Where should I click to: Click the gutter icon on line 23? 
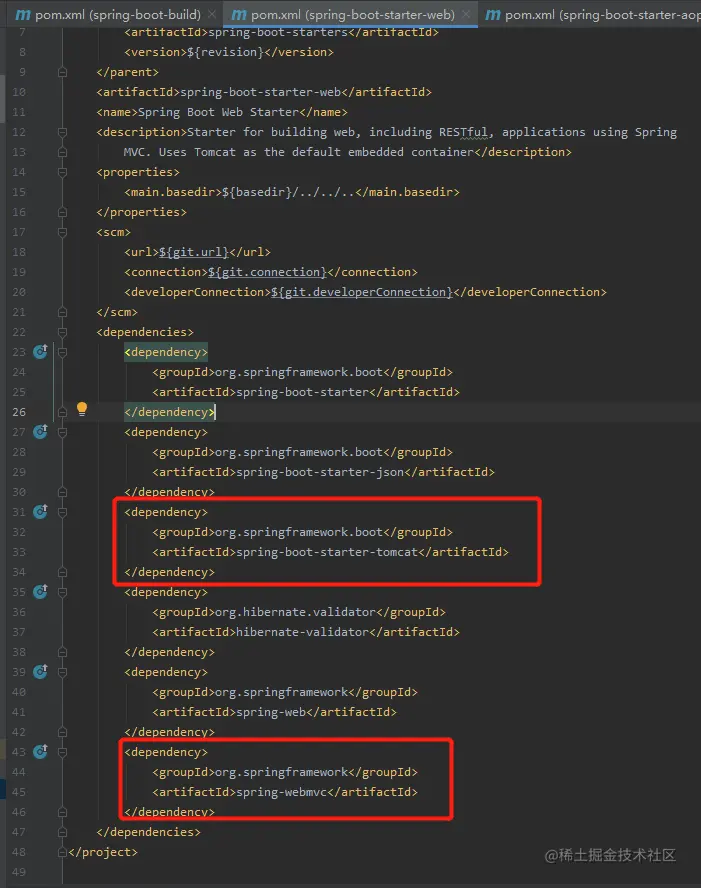[40, 352]
